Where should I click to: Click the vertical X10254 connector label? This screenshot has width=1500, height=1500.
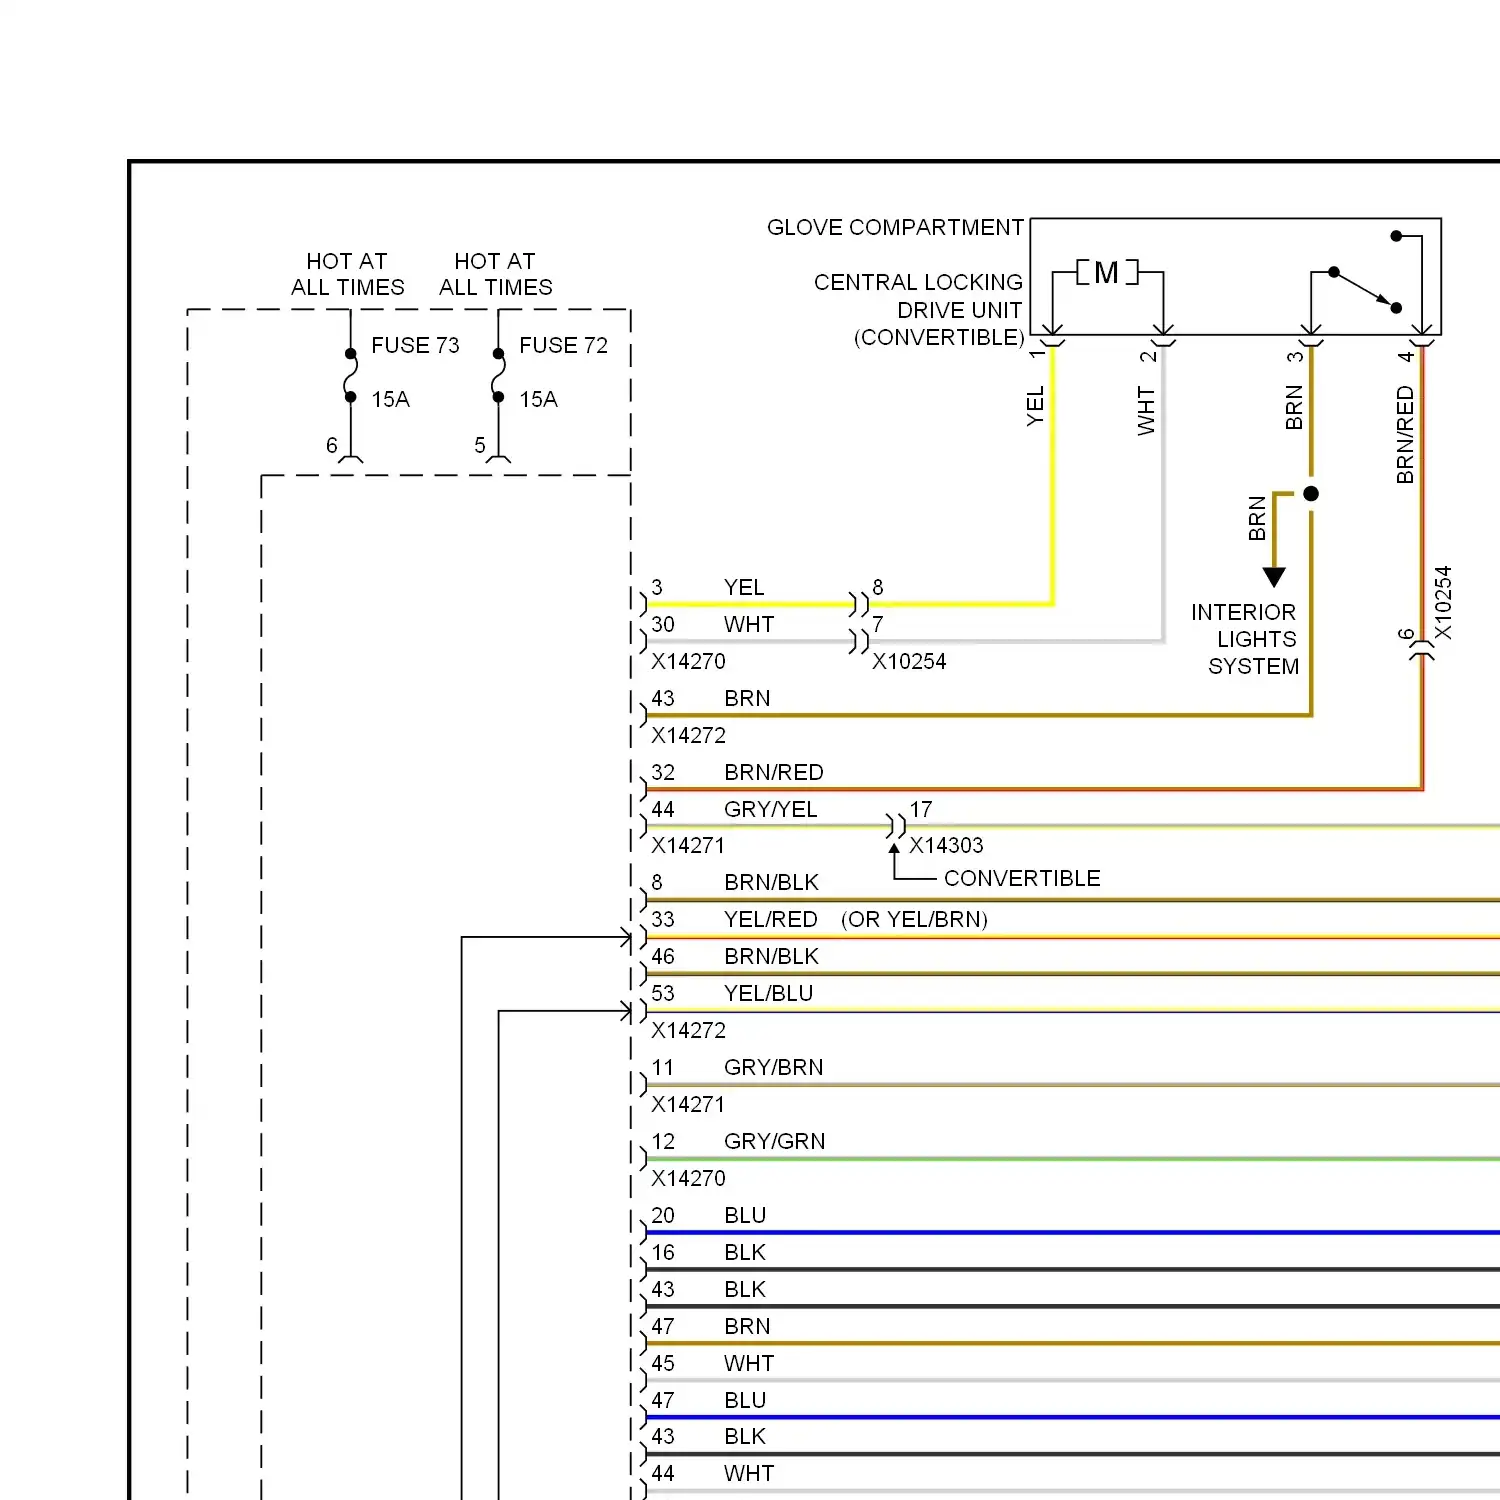click(x=1443, y=603)
